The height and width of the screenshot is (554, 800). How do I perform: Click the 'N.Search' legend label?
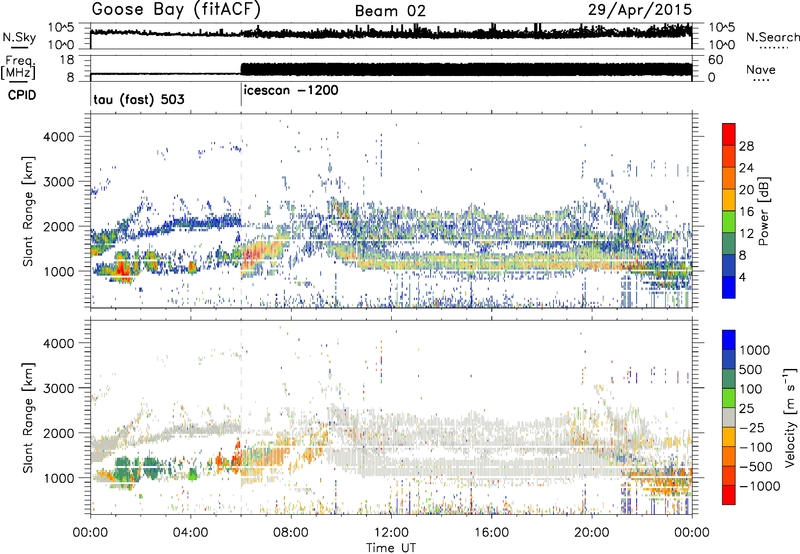[772, 37]
